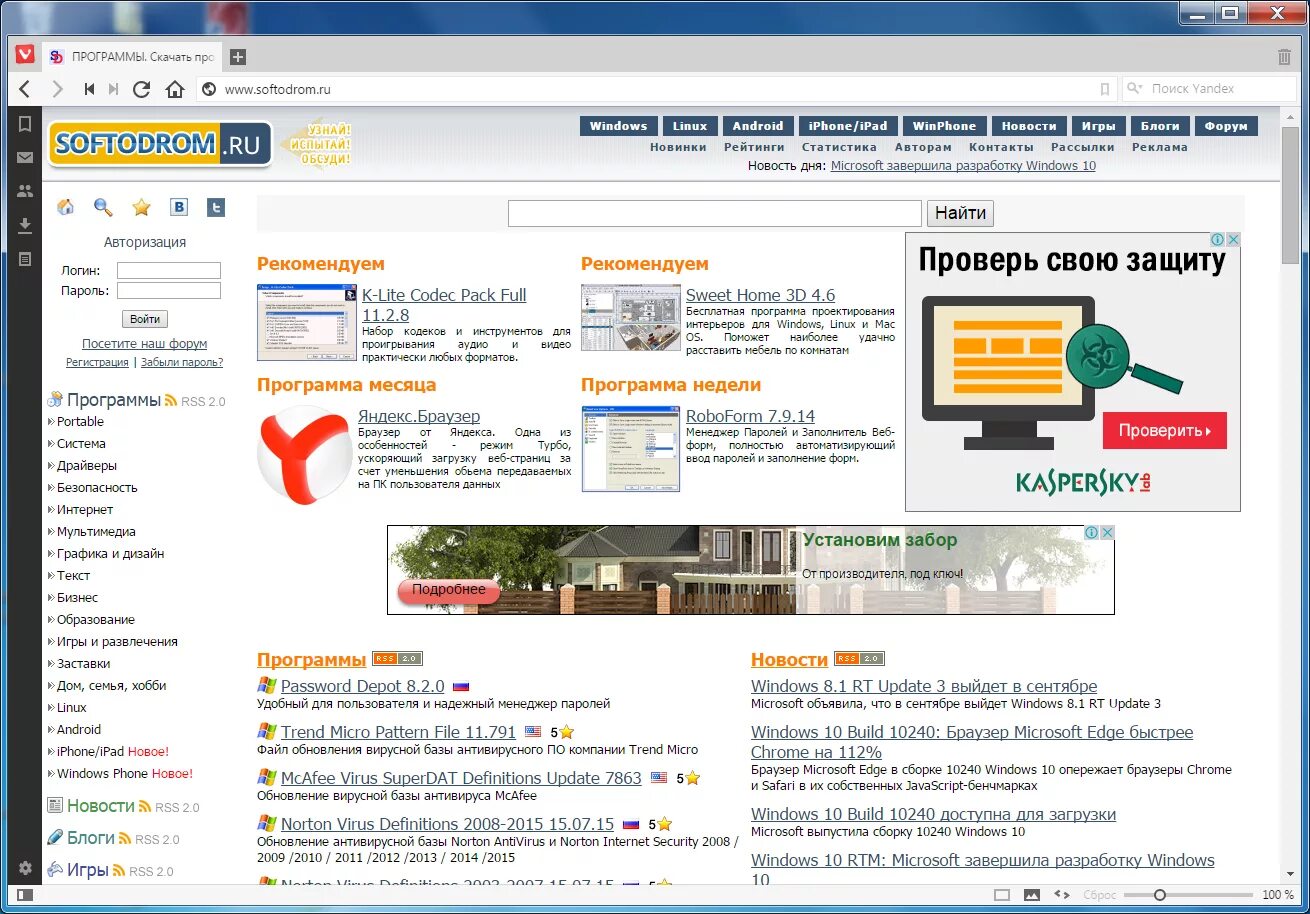
Task: Open the closed tabs trash can
Action: click(x=1284, y=57)
